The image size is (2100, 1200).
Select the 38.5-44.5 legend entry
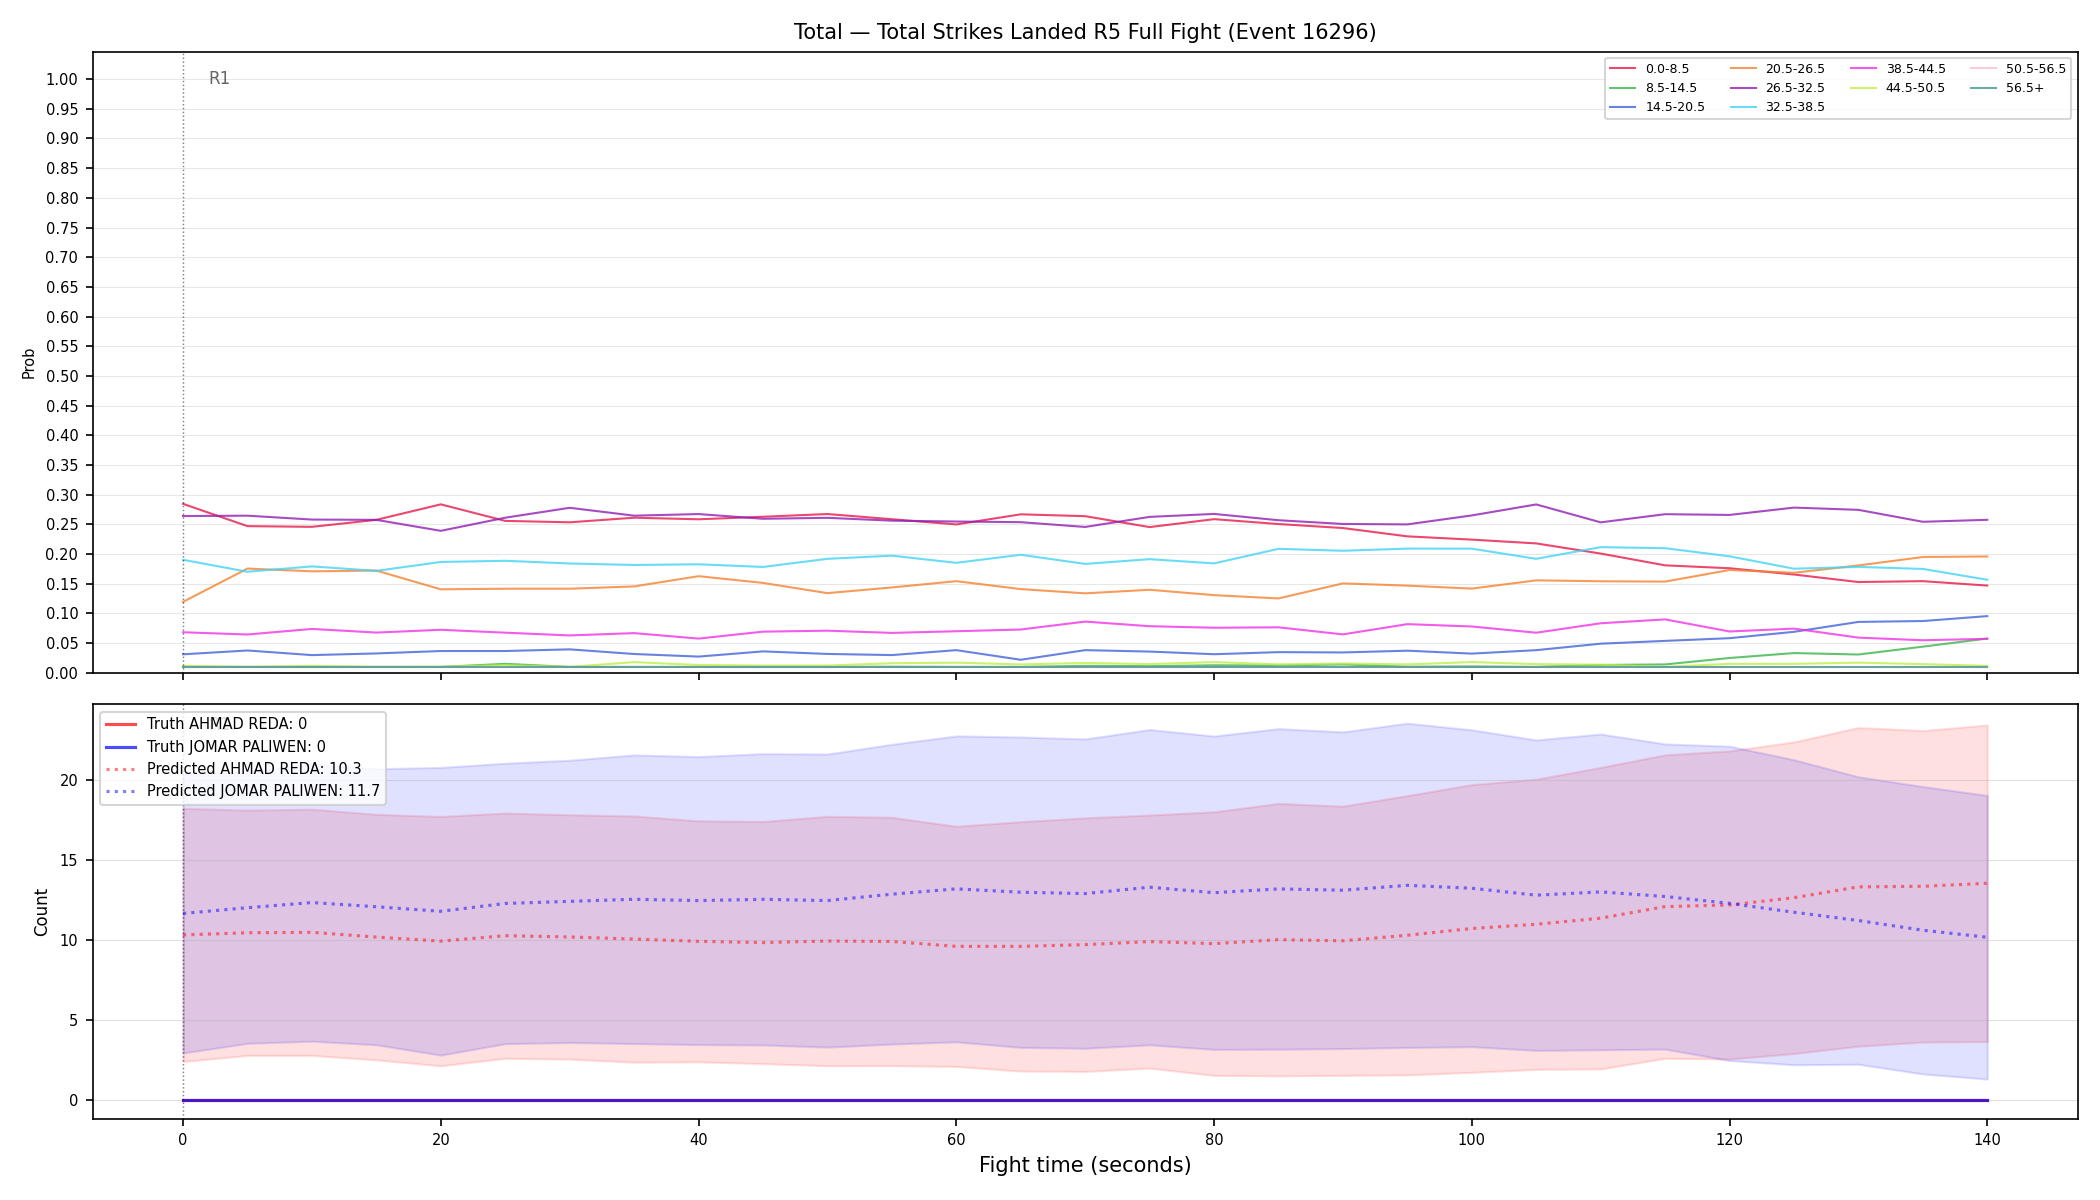(1898, 69)
